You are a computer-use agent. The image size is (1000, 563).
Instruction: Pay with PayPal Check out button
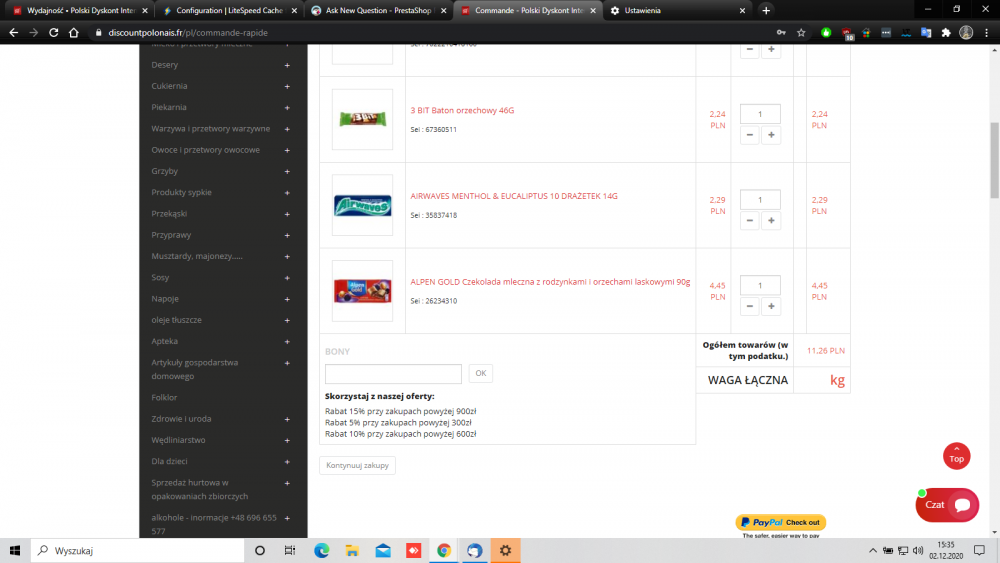(x=781, y=522)
